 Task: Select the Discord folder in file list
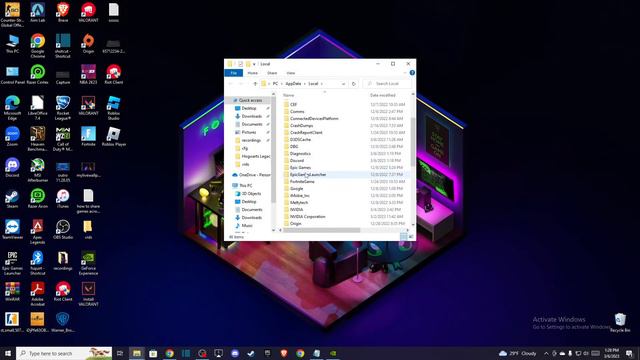click(297, 161)
